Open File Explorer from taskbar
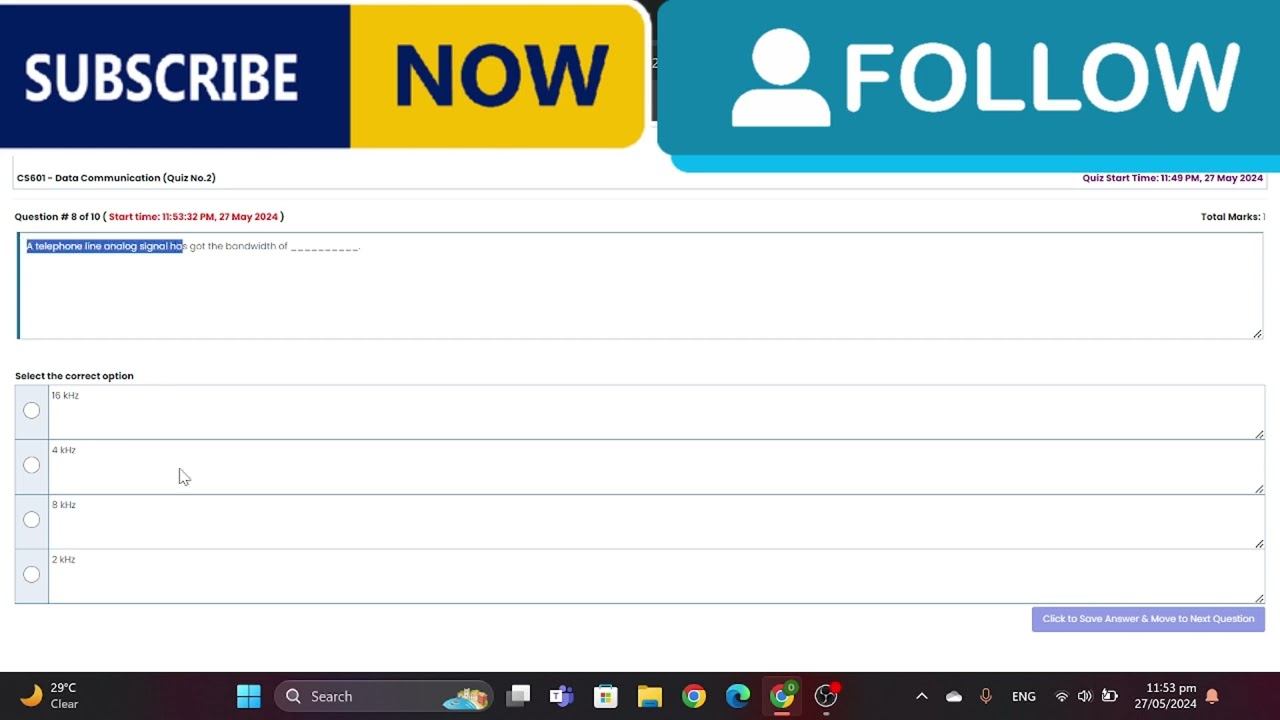 click(x=650, y=696)
